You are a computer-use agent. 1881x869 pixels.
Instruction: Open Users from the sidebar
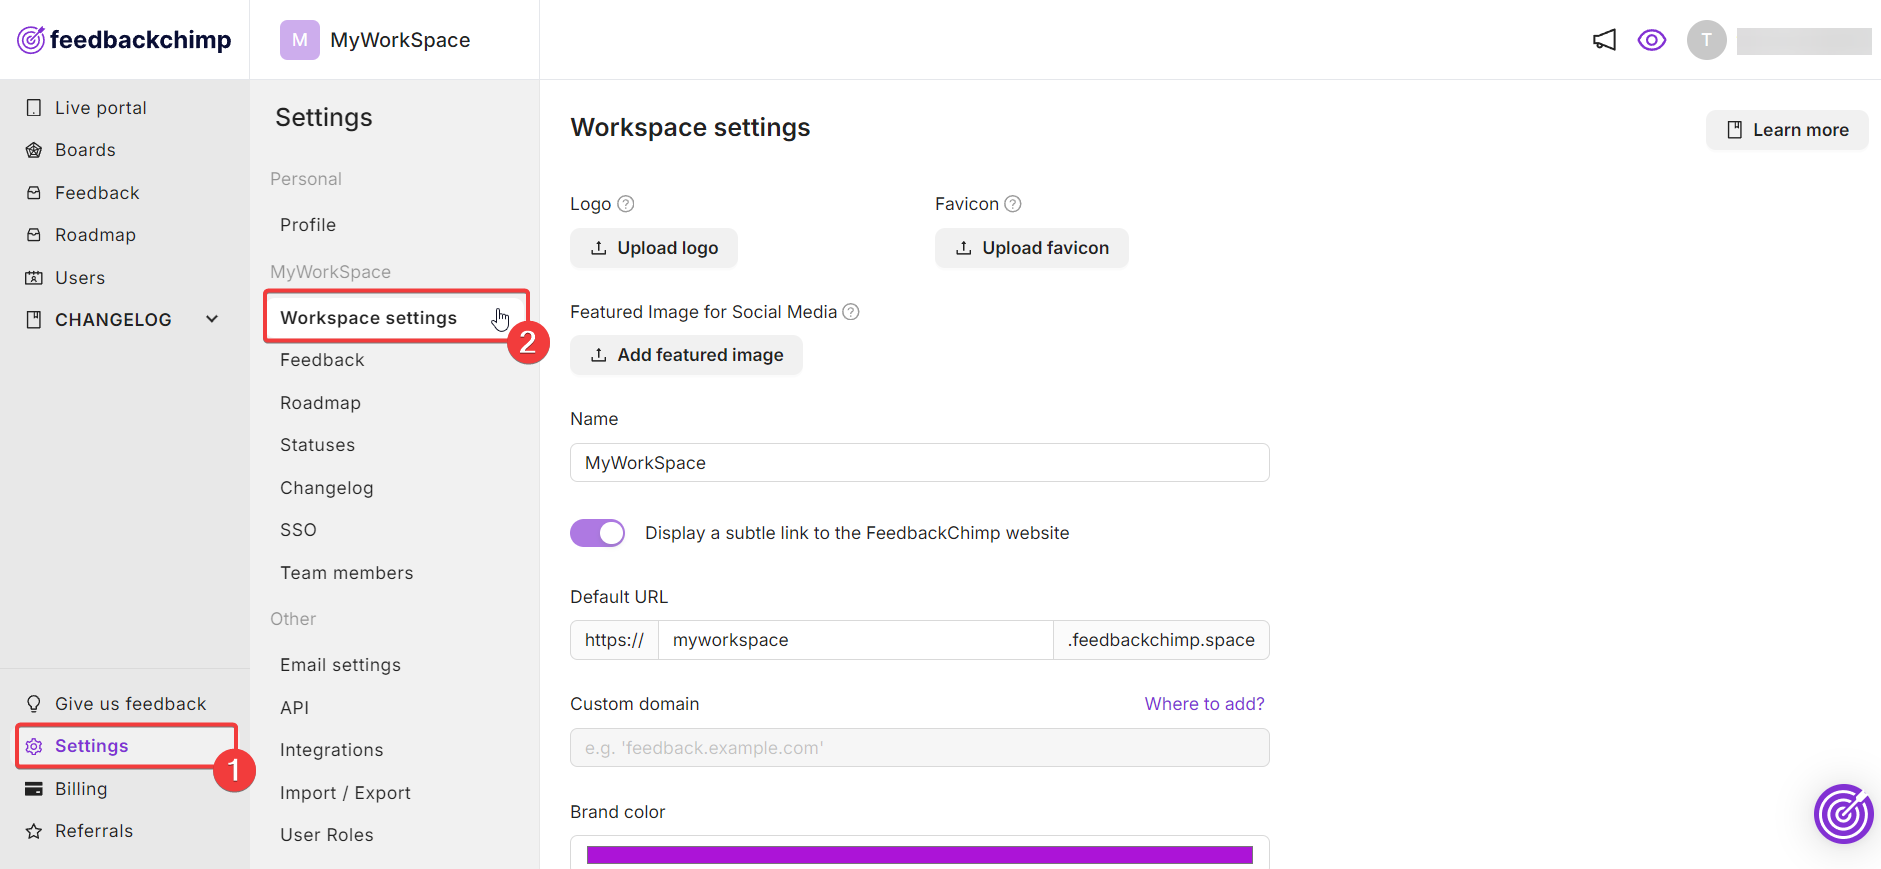click(80, 278)
